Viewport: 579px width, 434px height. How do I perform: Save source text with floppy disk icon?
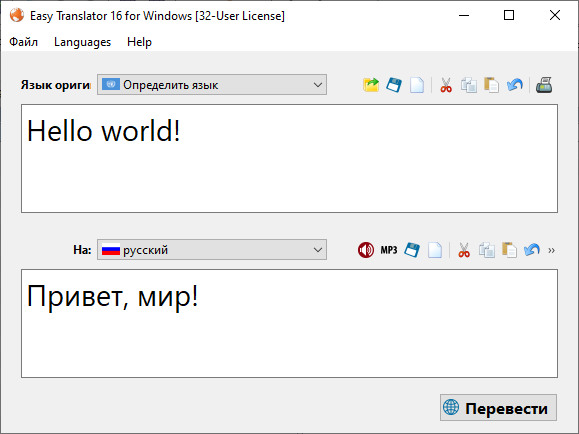pos(394,85)
